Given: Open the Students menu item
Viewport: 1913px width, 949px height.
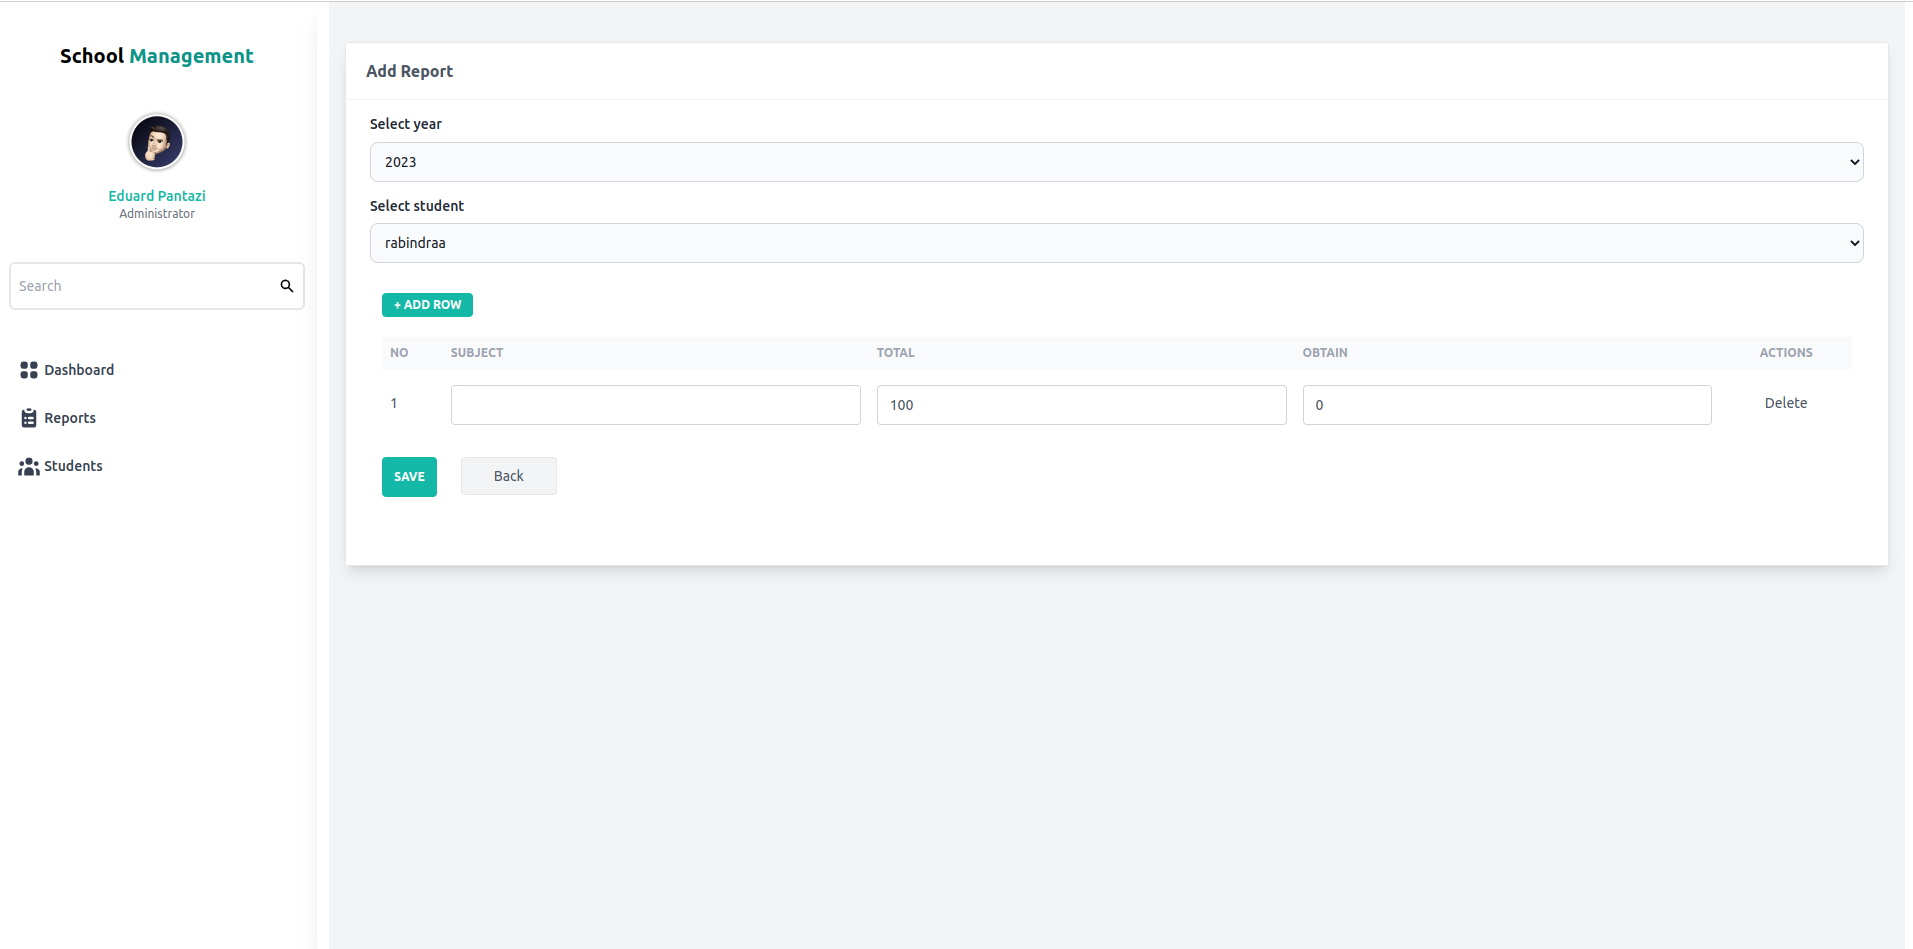Looking at the screenshot, I should point(61,466).
